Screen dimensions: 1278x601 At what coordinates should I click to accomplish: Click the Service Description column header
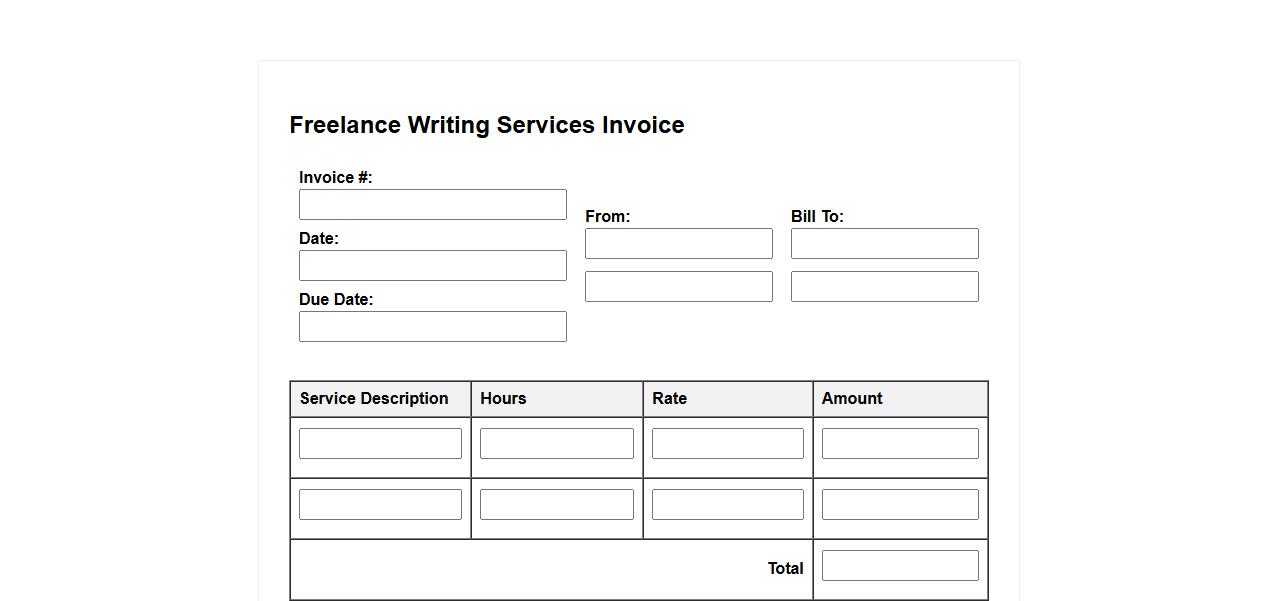click(374, 399)
